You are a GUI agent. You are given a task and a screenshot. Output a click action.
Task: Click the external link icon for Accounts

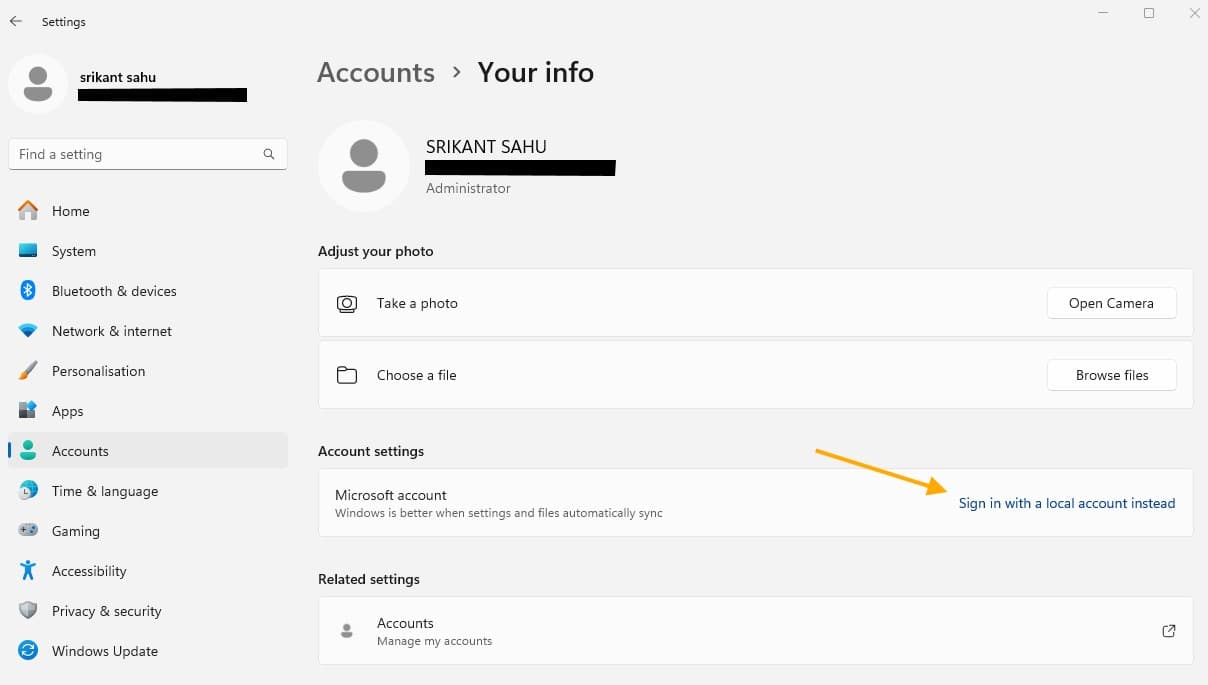[1168, 631]
